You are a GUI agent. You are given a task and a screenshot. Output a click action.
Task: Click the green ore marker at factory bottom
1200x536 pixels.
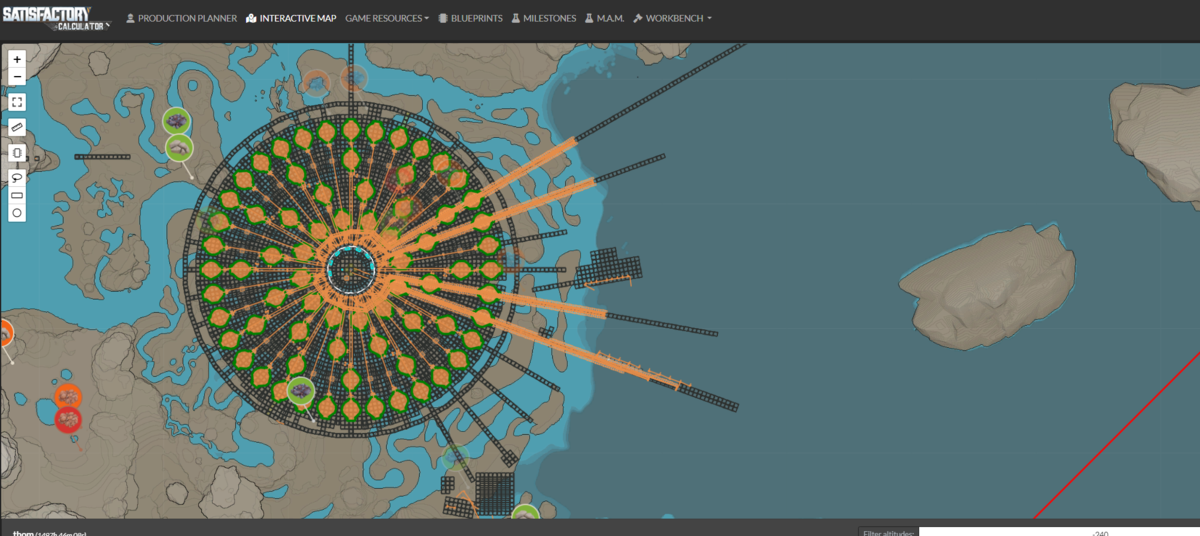pyautogui.click(x=301, y=391)
